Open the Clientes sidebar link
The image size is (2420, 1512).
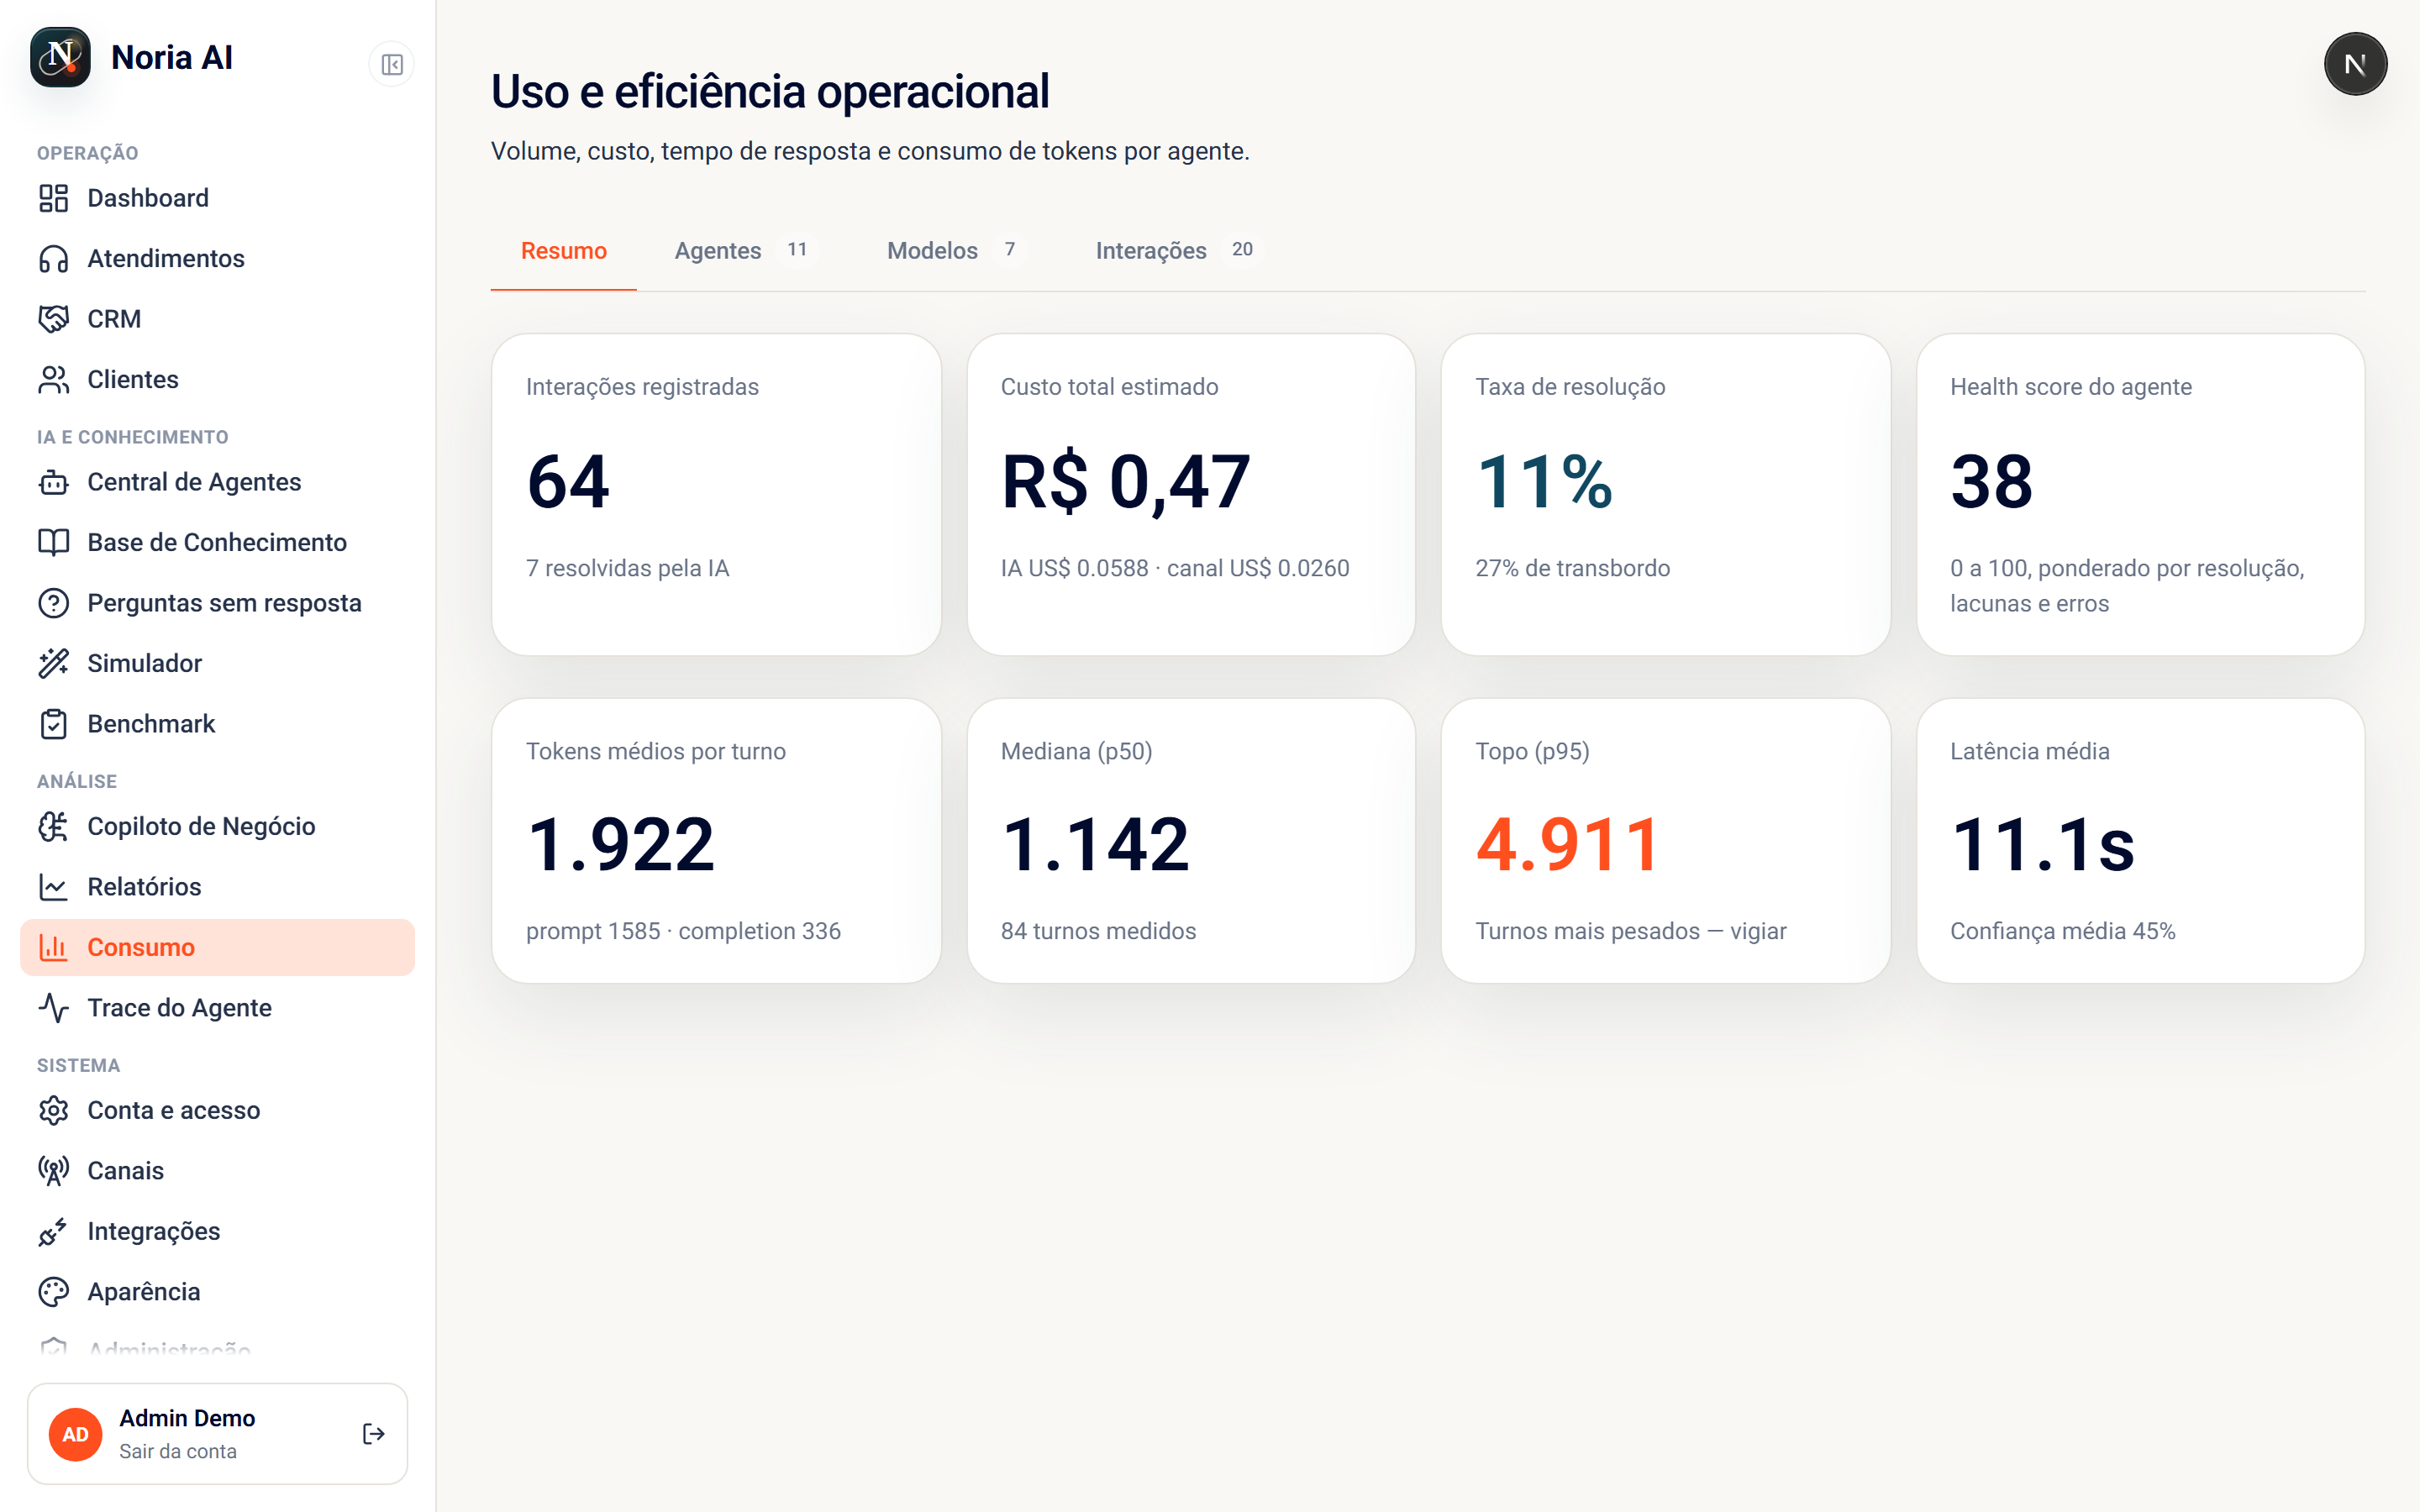pyautogui.click(x=217, y=380)
